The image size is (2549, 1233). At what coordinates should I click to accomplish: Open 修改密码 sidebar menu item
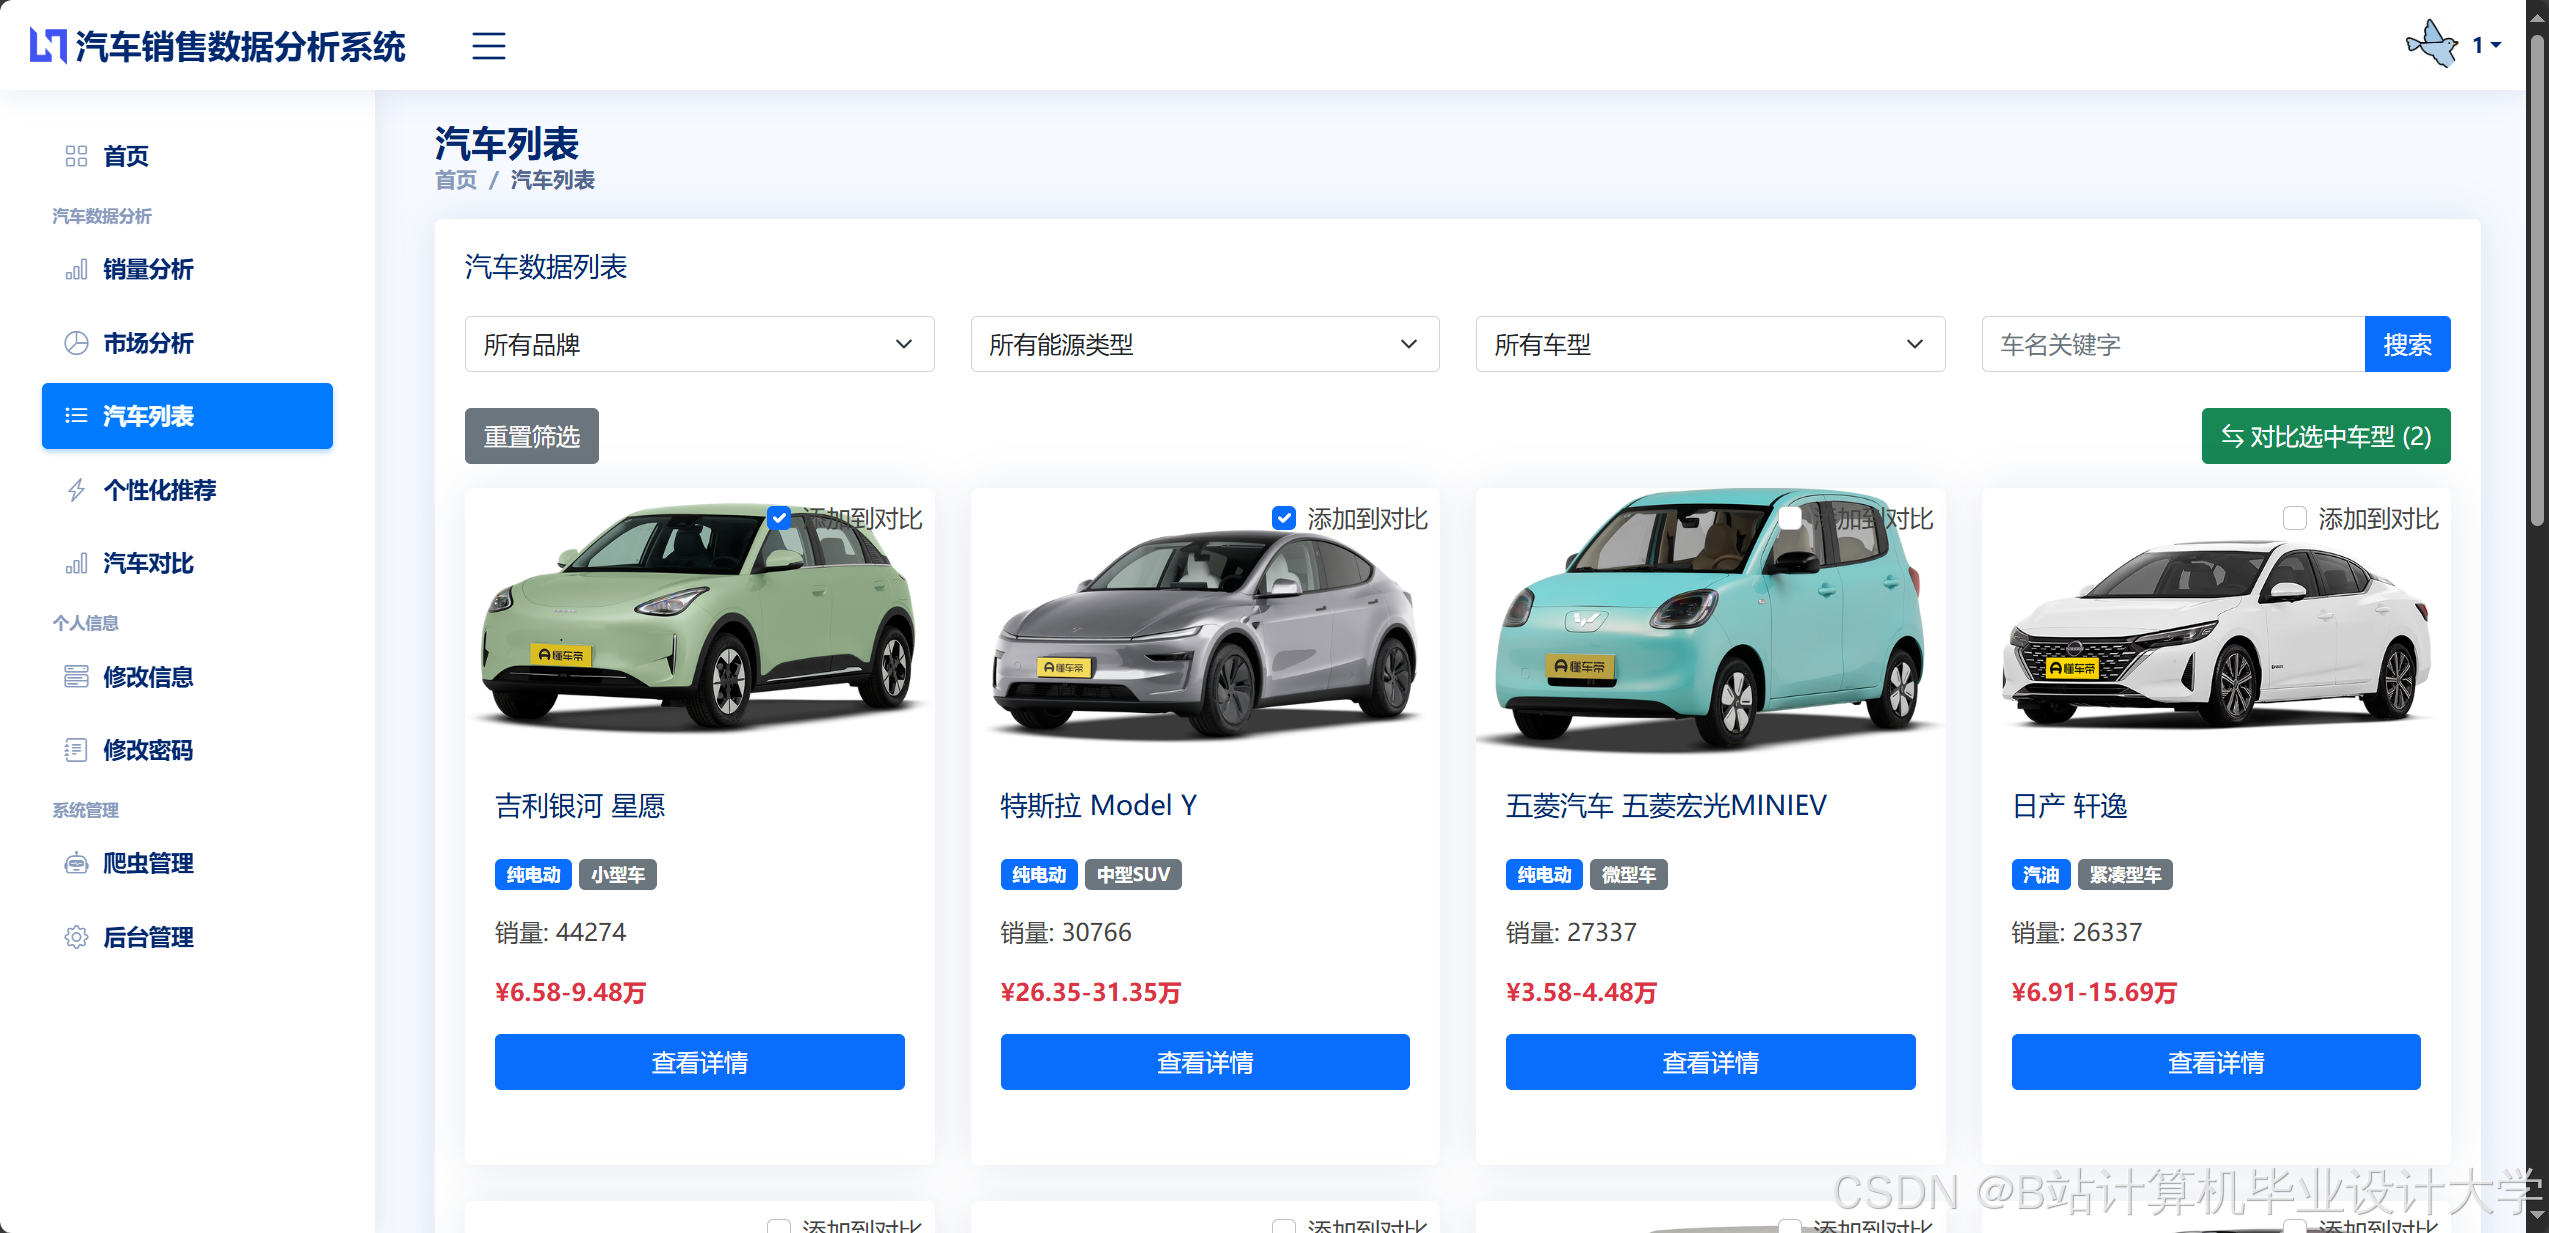148,750
